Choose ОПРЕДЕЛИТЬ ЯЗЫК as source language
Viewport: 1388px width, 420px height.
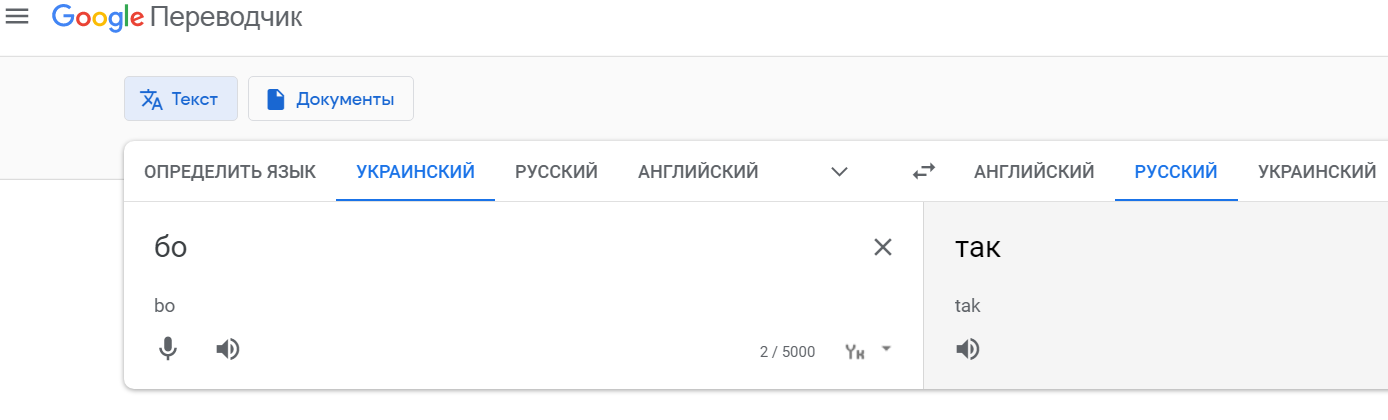[x=230, y=172]
